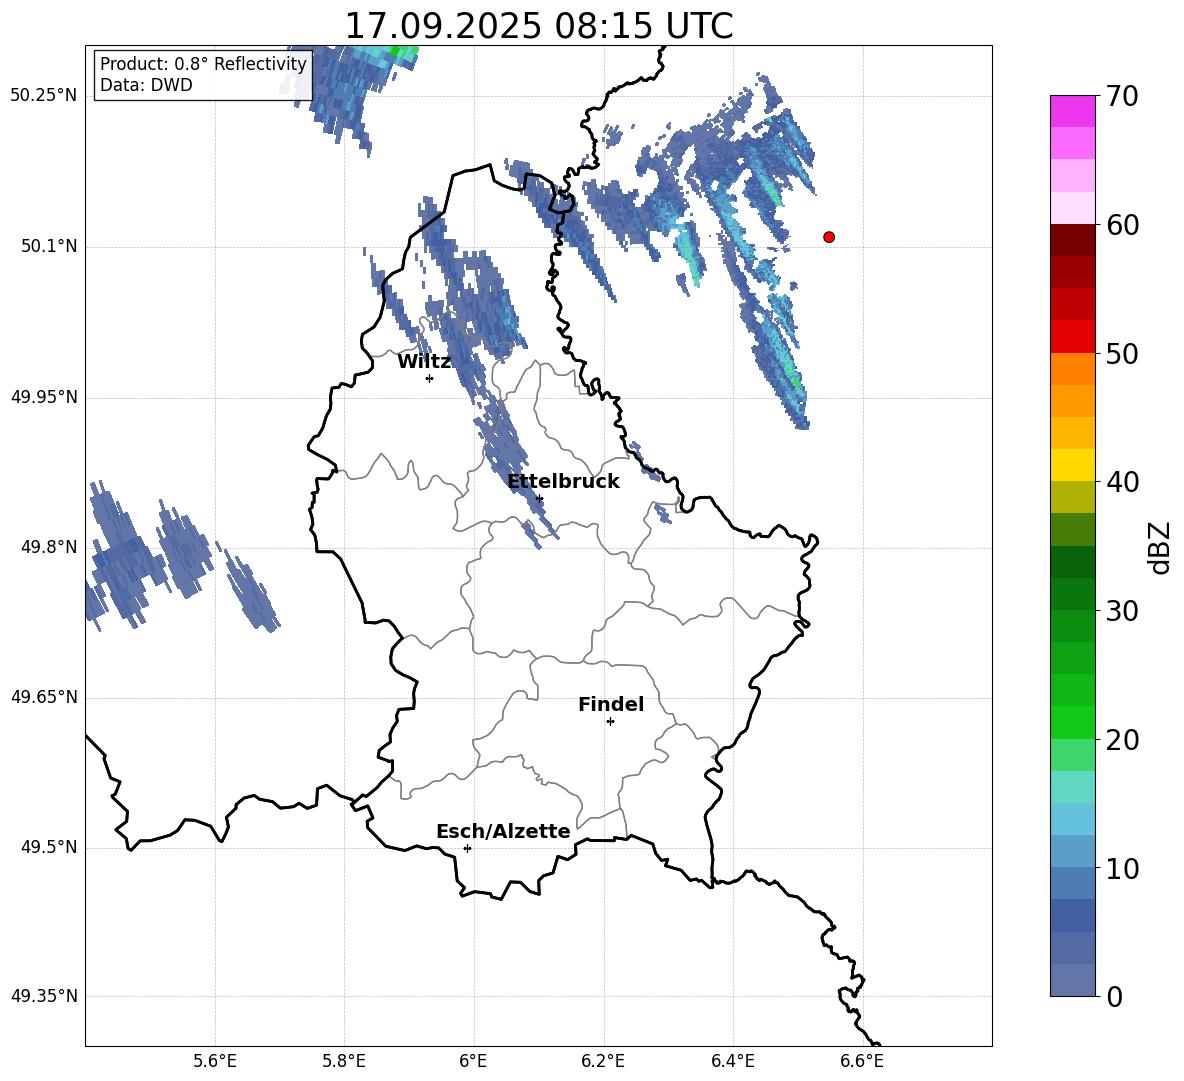Click the yellow colorbar segment above 40
1184x1081 pixels.
pos(1073,465)
